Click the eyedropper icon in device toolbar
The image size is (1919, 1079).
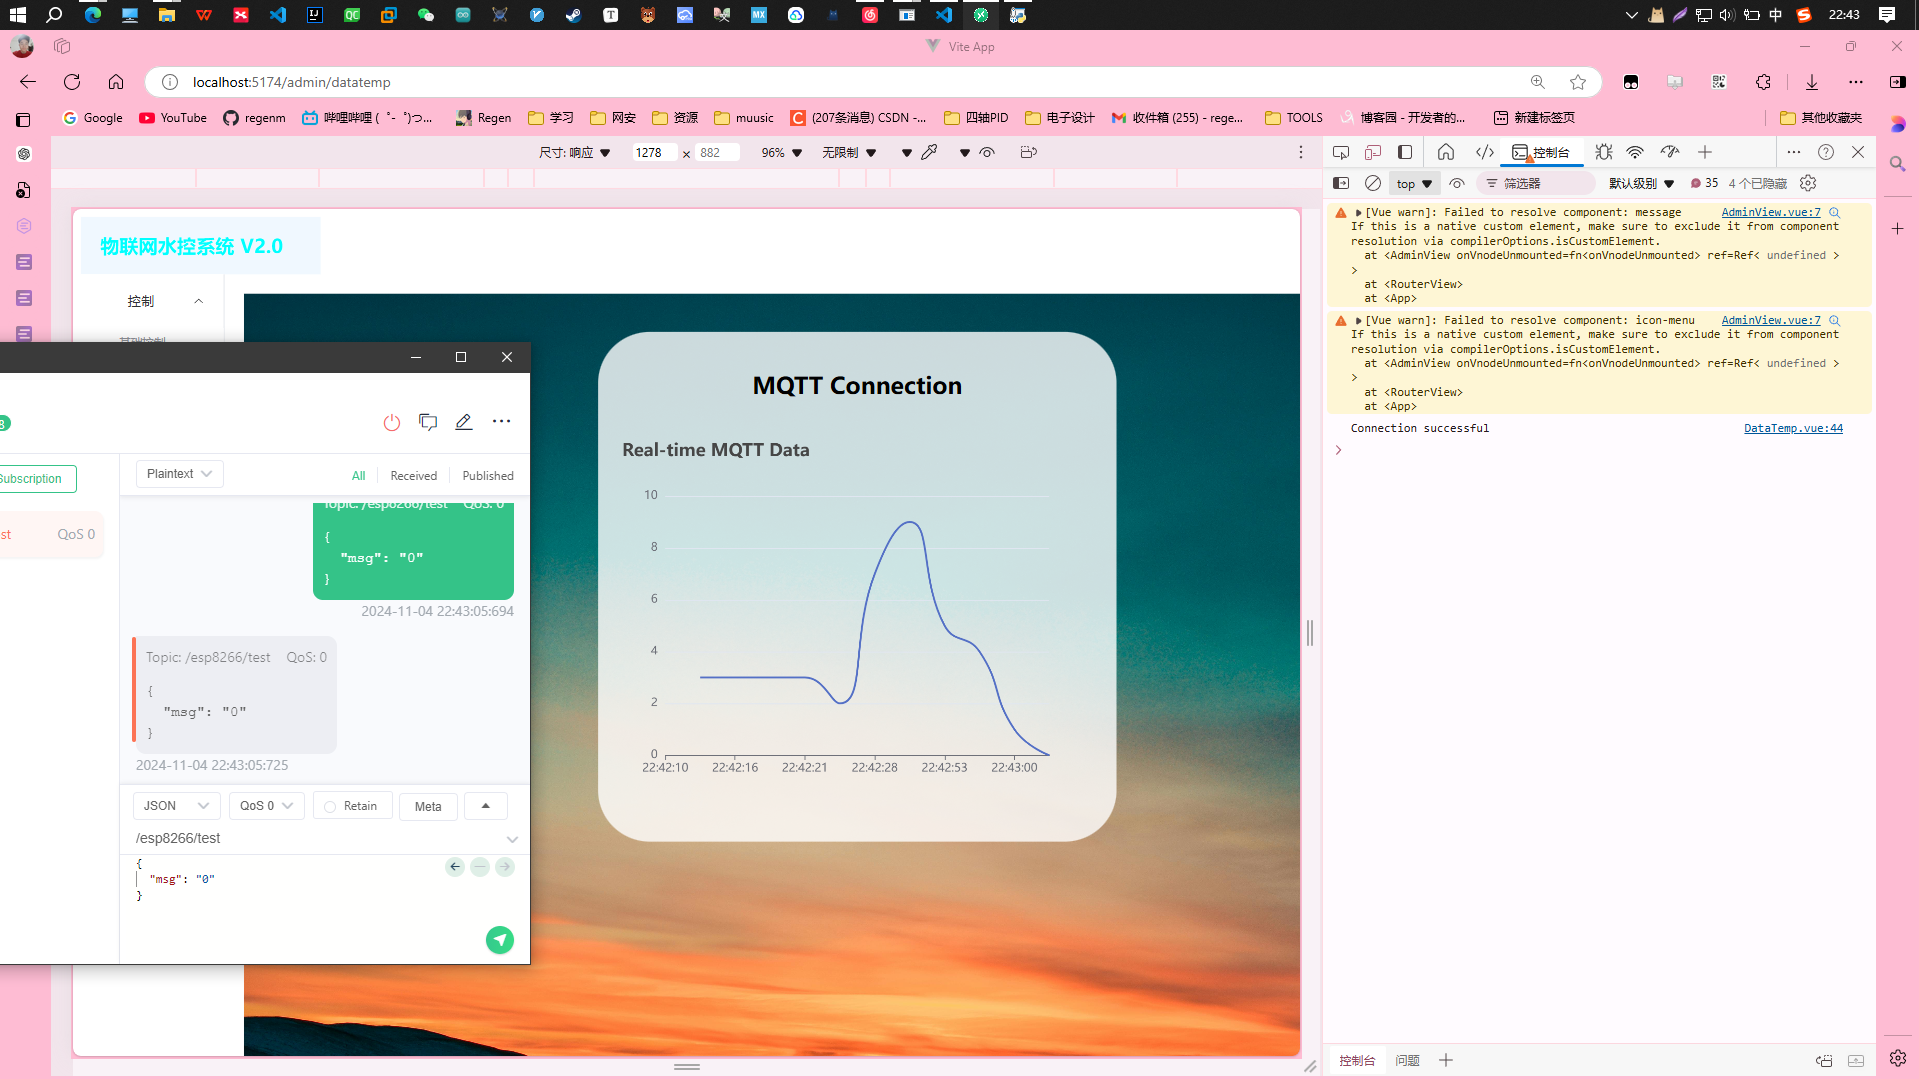coord(929,152)
